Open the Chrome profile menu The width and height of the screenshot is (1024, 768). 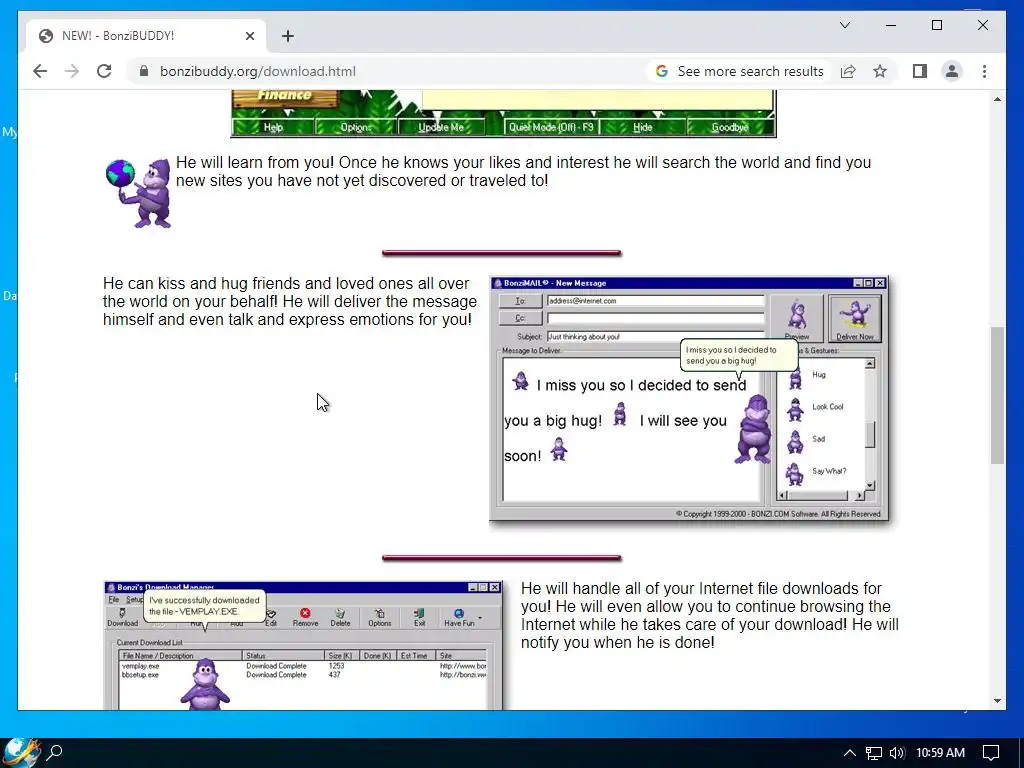[x=952, y=71]
